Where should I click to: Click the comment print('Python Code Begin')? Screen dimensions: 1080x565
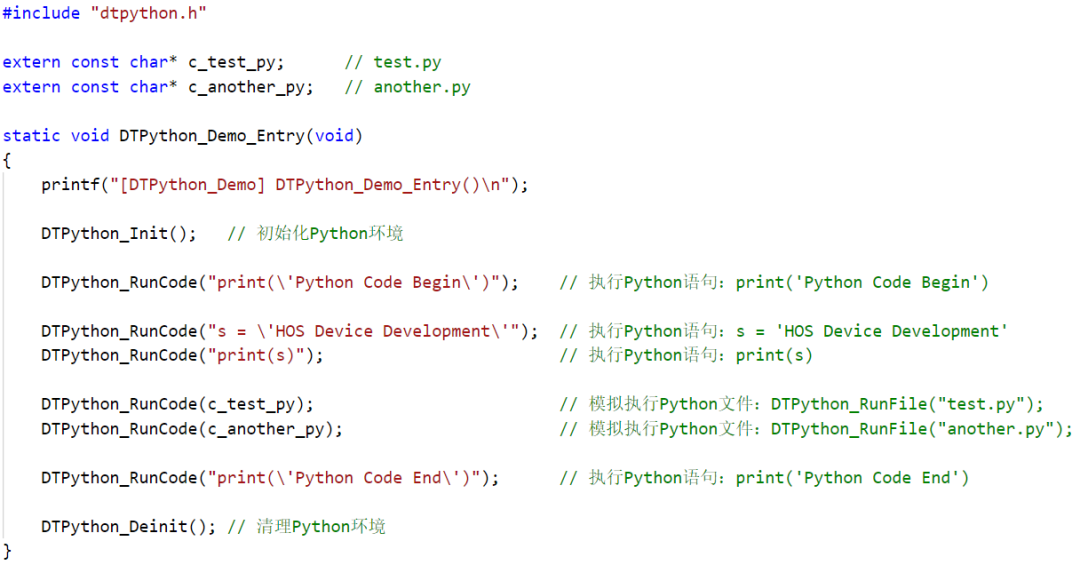click(x=774, y=282)
